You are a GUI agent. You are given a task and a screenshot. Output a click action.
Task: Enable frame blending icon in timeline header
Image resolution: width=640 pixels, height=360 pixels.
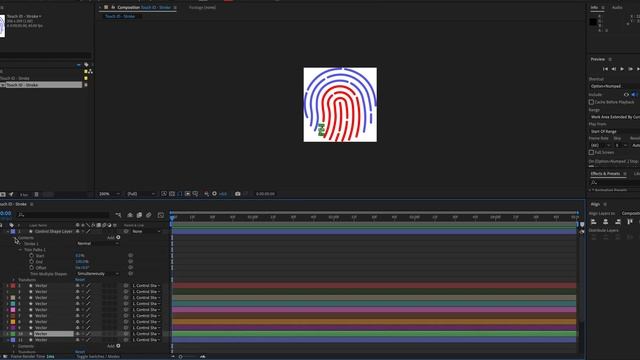[x=139, y=215]
